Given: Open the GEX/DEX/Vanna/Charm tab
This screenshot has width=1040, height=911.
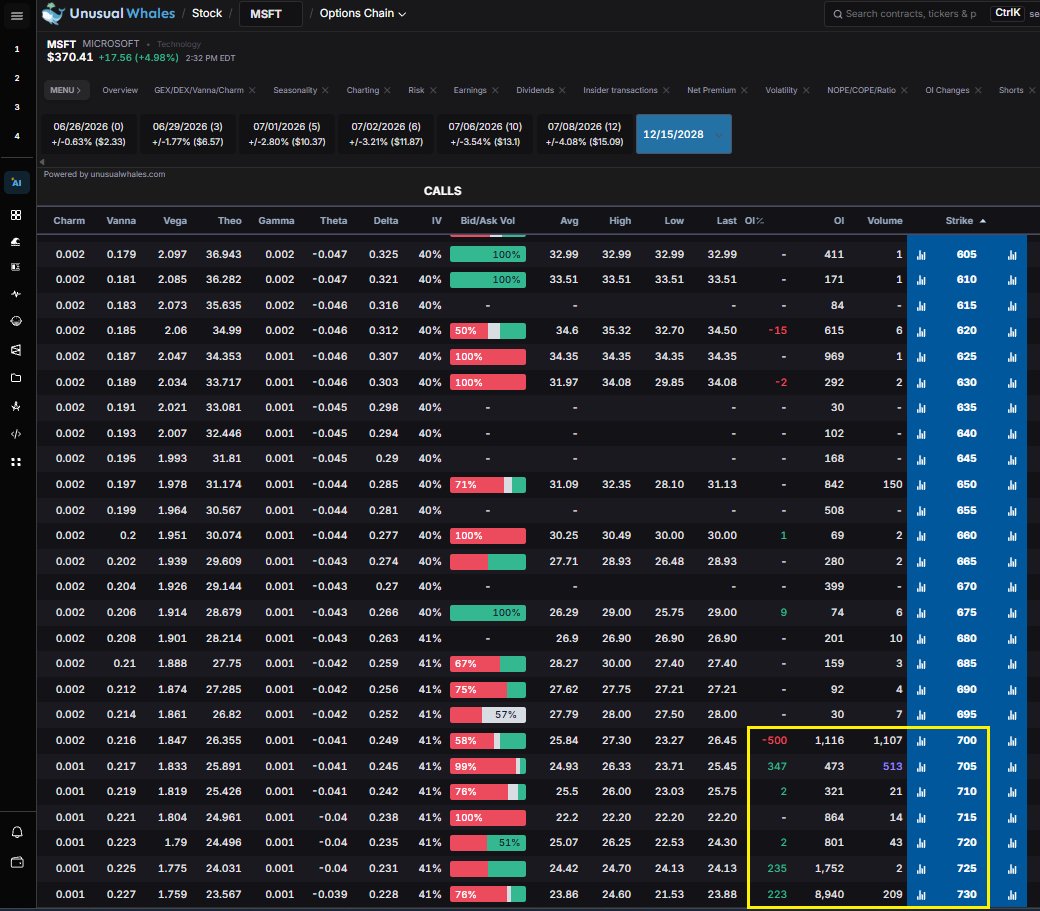Looking at the screenshot, I should (x=199, y=90).
